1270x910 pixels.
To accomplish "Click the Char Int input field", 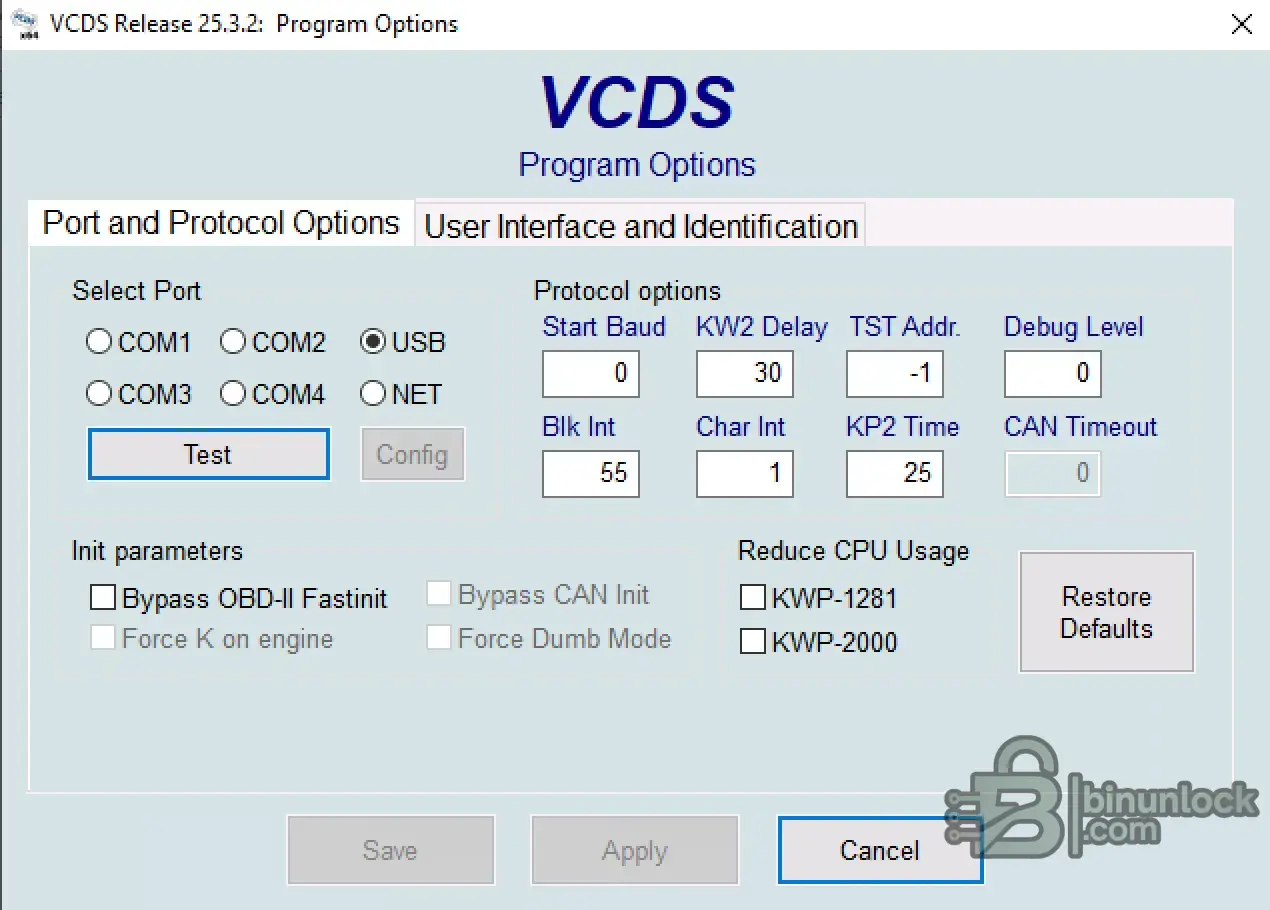I will [745, 473].
